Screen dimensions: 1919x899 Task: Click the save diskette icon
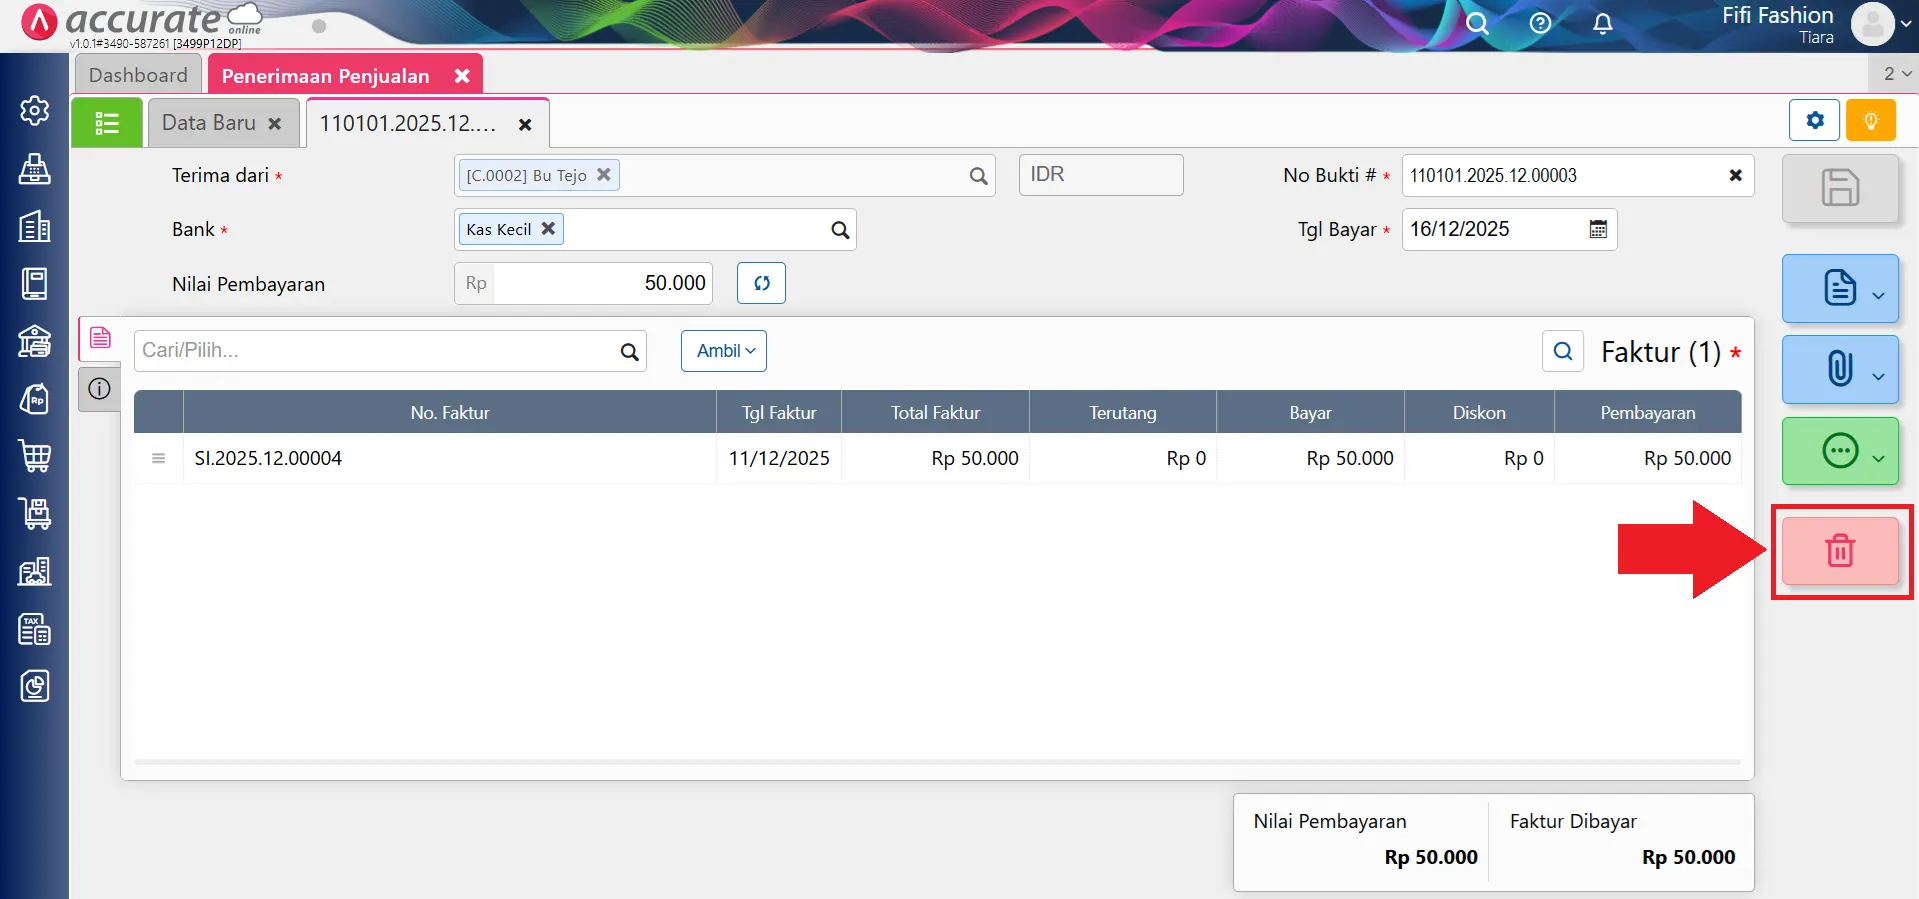[1839, 188]
